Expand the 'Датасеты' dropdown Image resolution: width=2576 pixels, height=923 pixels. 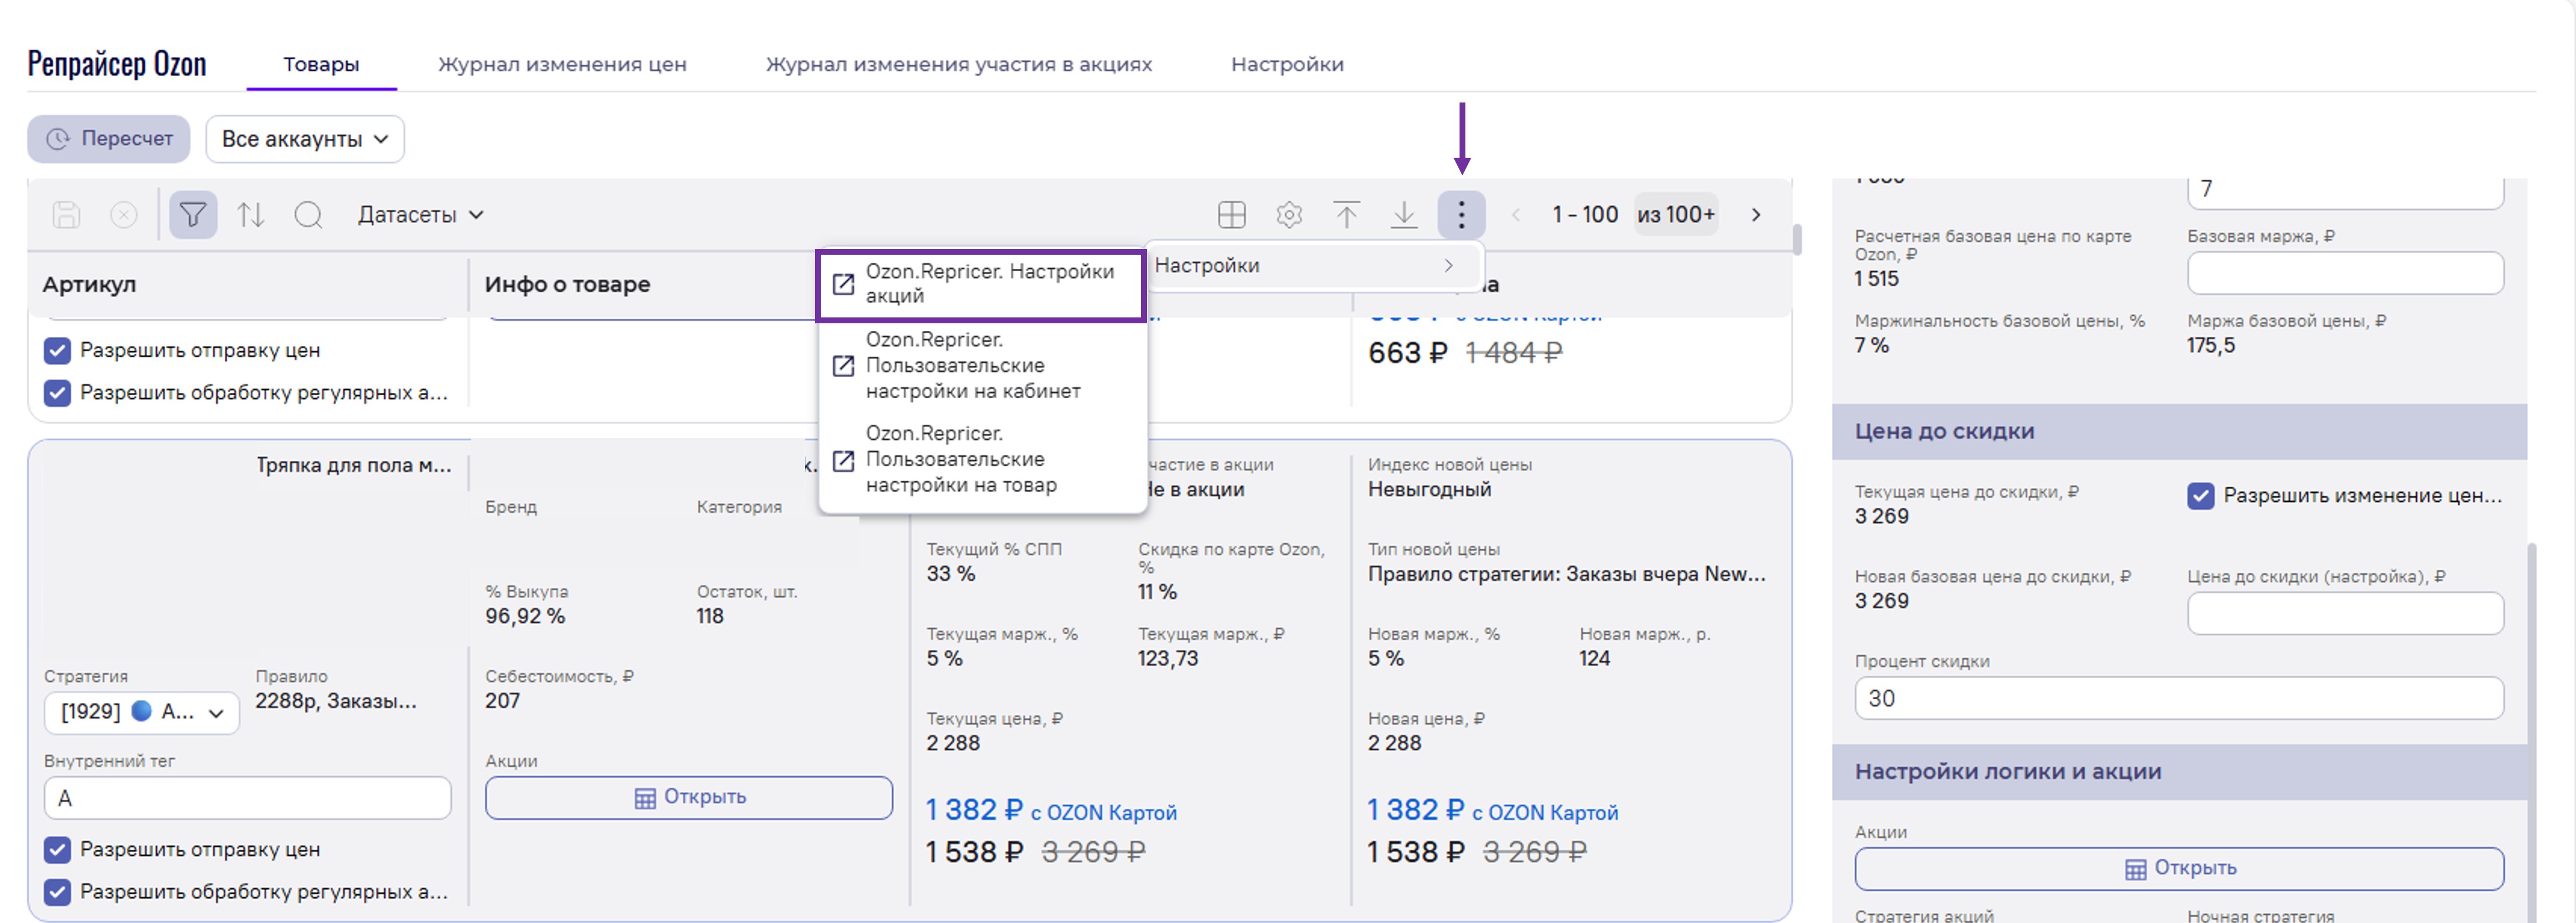[x=420, y=214]
